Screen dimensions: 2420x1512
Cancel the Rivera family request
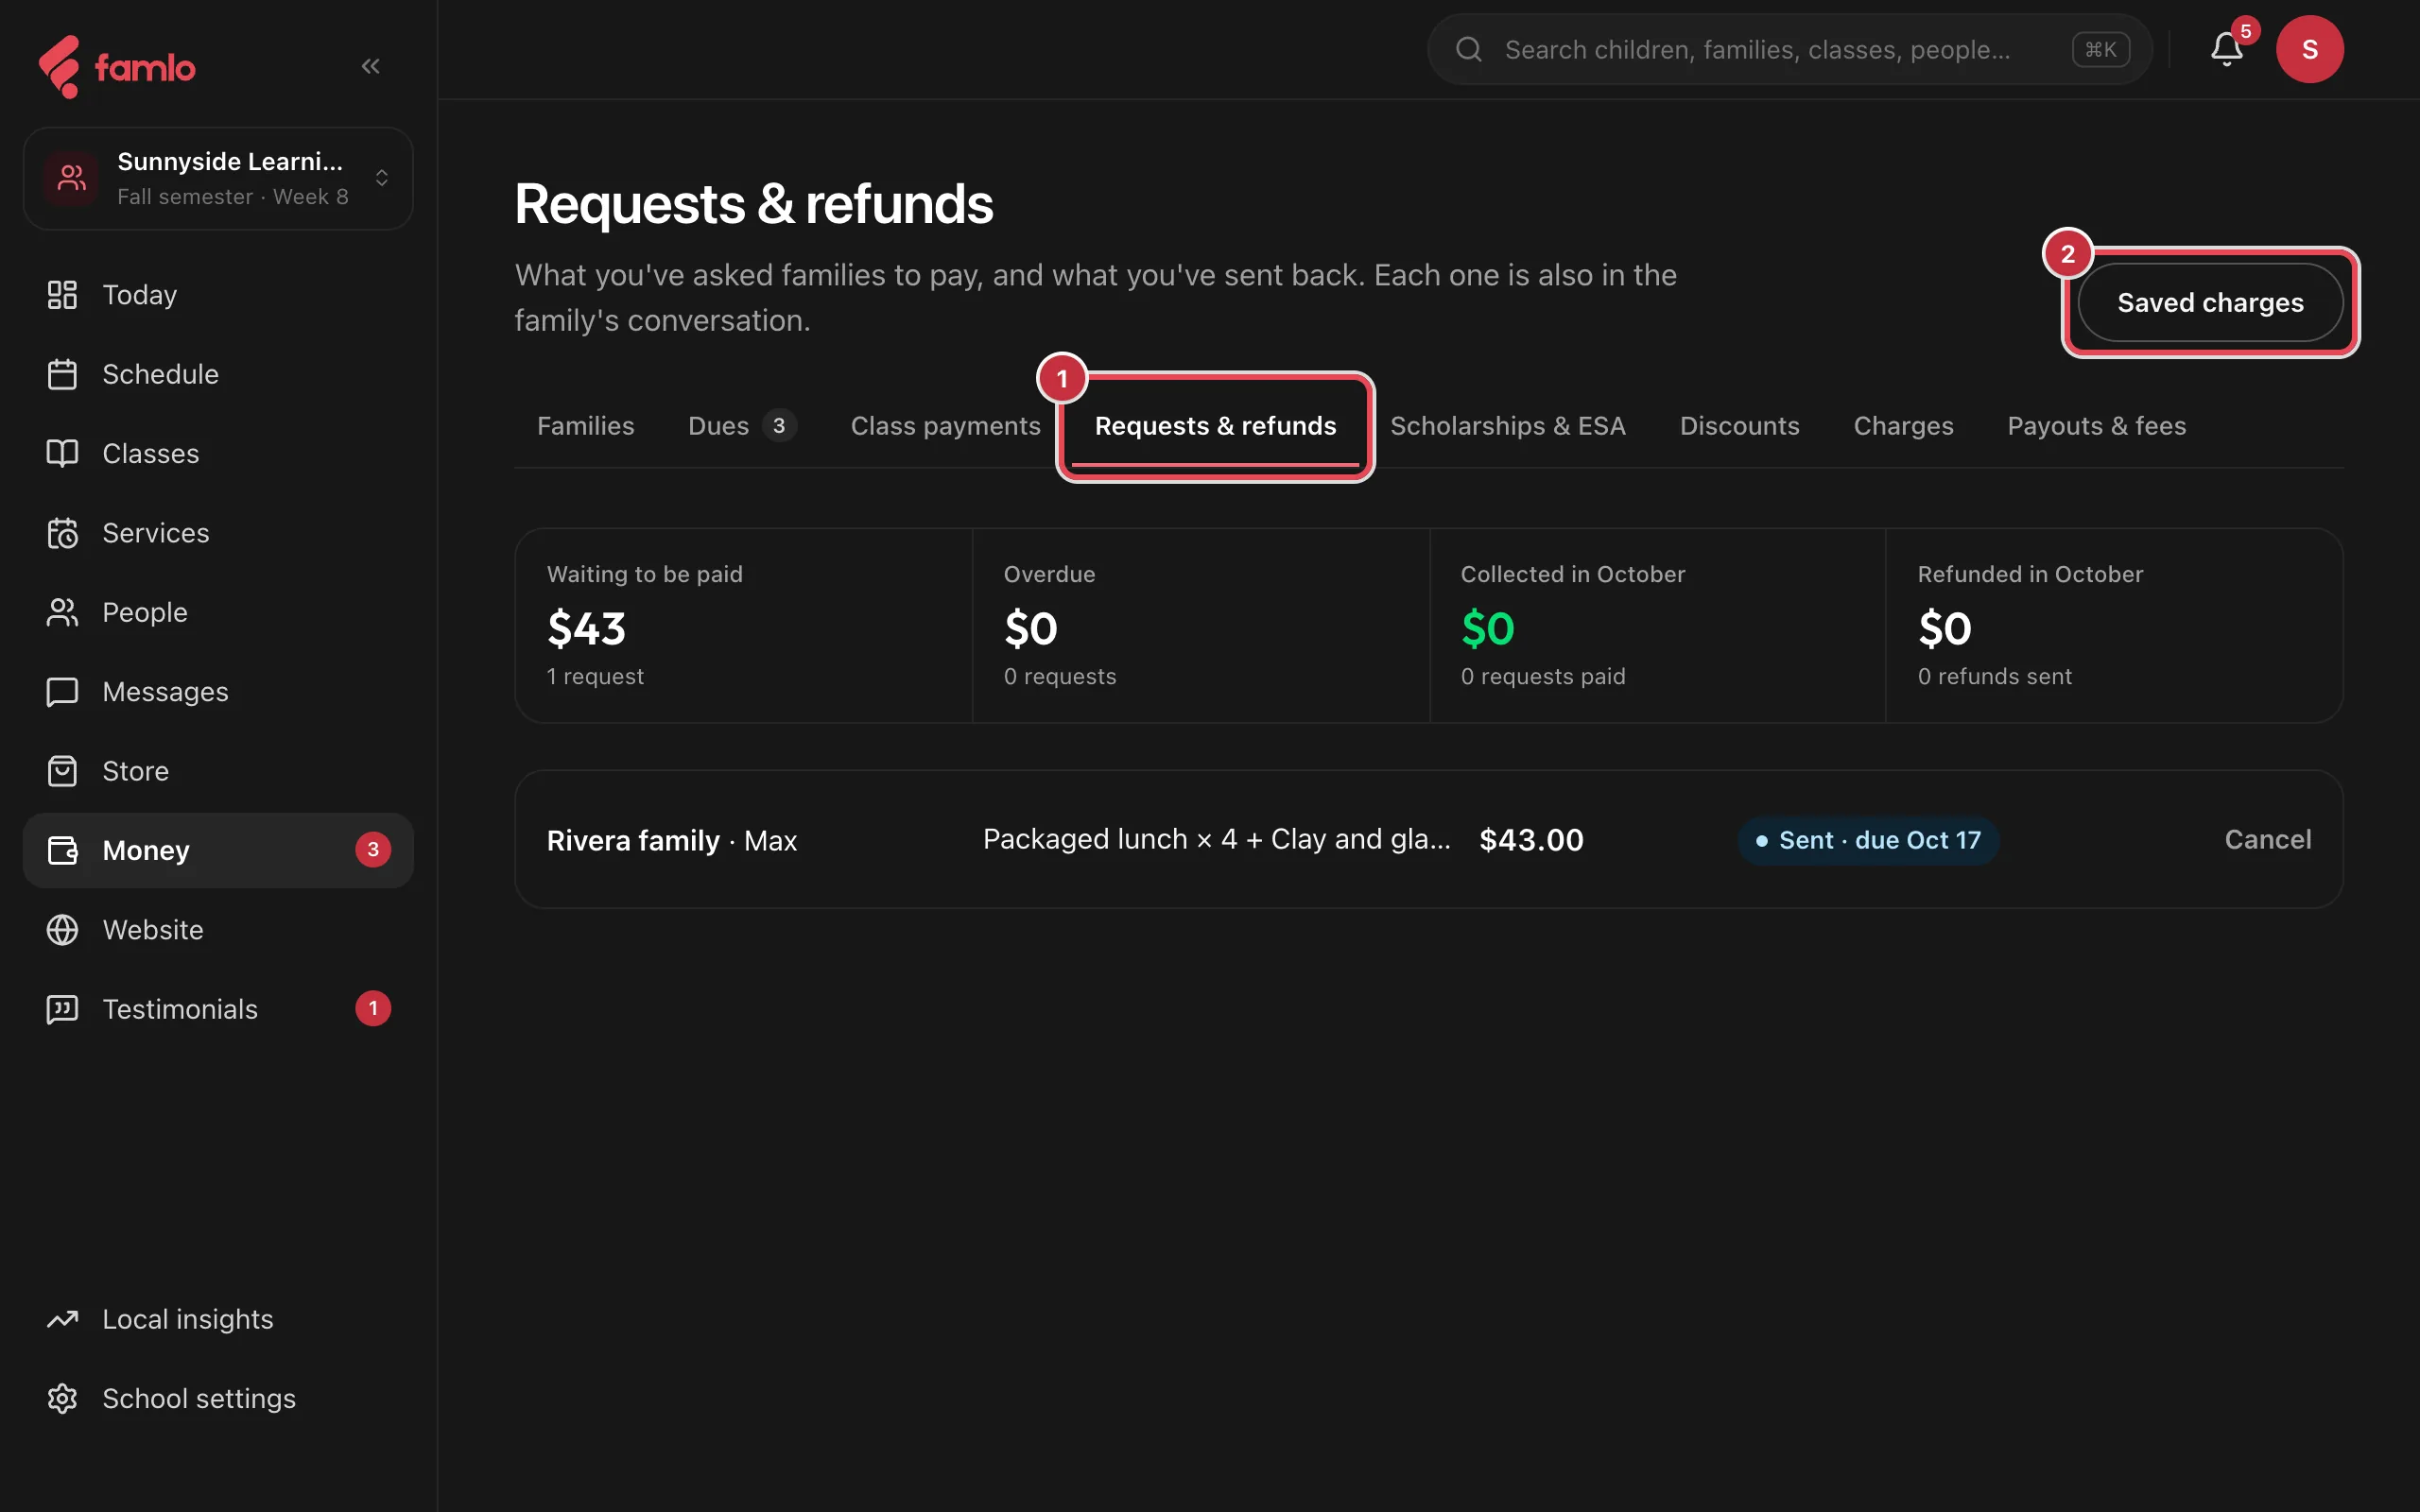2267,839
